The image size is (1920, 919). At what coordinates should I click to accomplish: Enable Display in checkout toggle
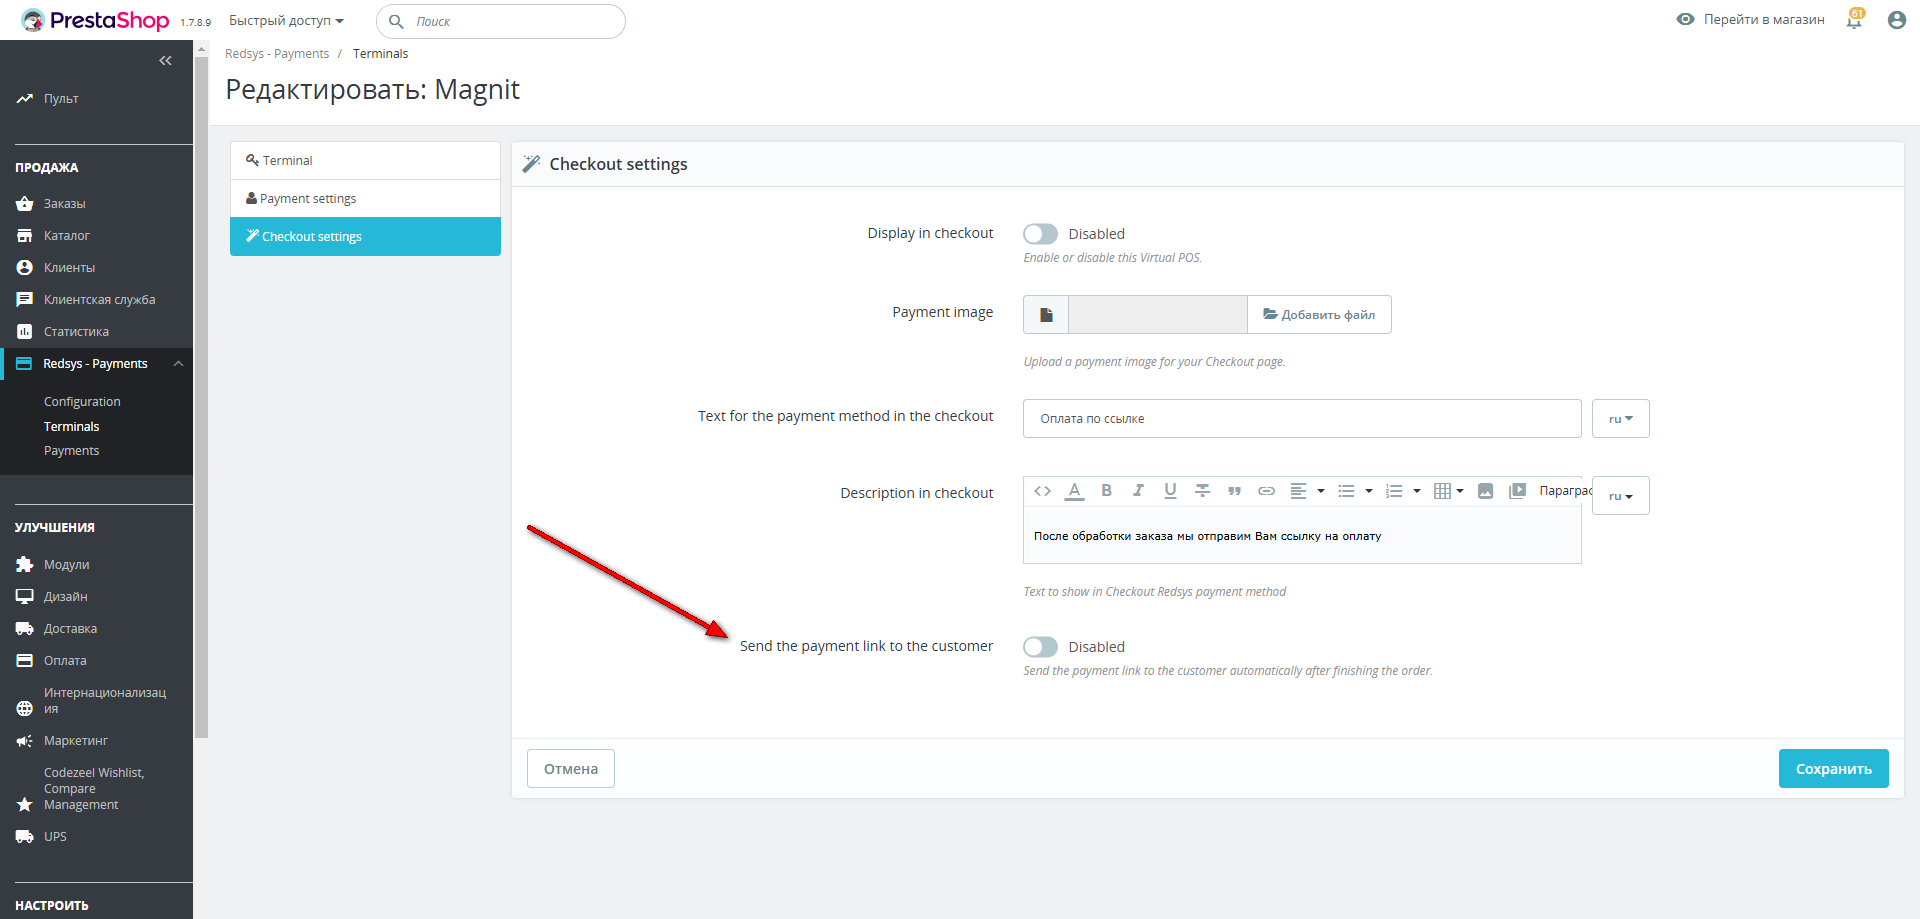pyautogui.click(x=1040, y=234)
